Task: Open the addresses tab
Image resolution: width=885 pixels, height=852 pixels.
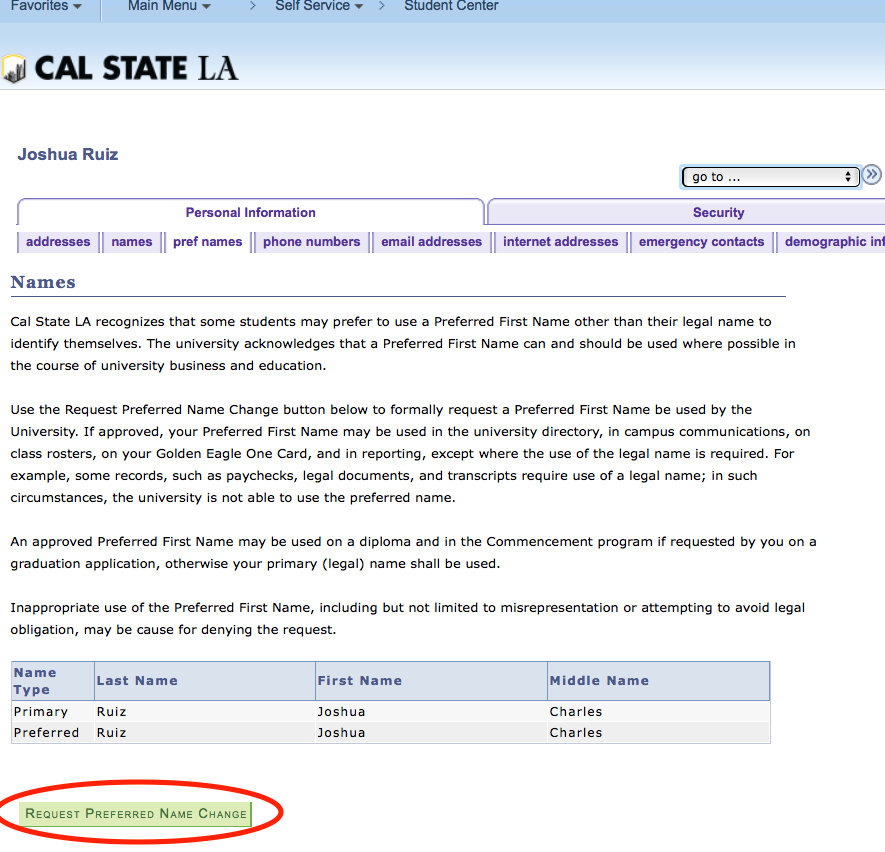Action: pyautogui.click(x=57, y=241)
